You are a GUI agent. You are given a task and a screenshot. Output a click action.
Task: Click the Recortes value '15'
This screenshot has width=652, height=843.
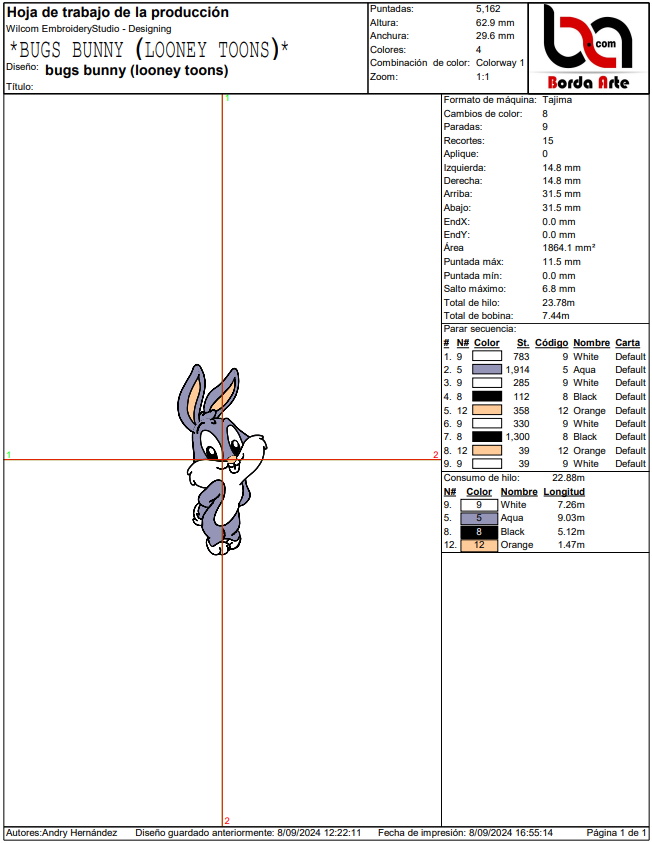point(548,140)
